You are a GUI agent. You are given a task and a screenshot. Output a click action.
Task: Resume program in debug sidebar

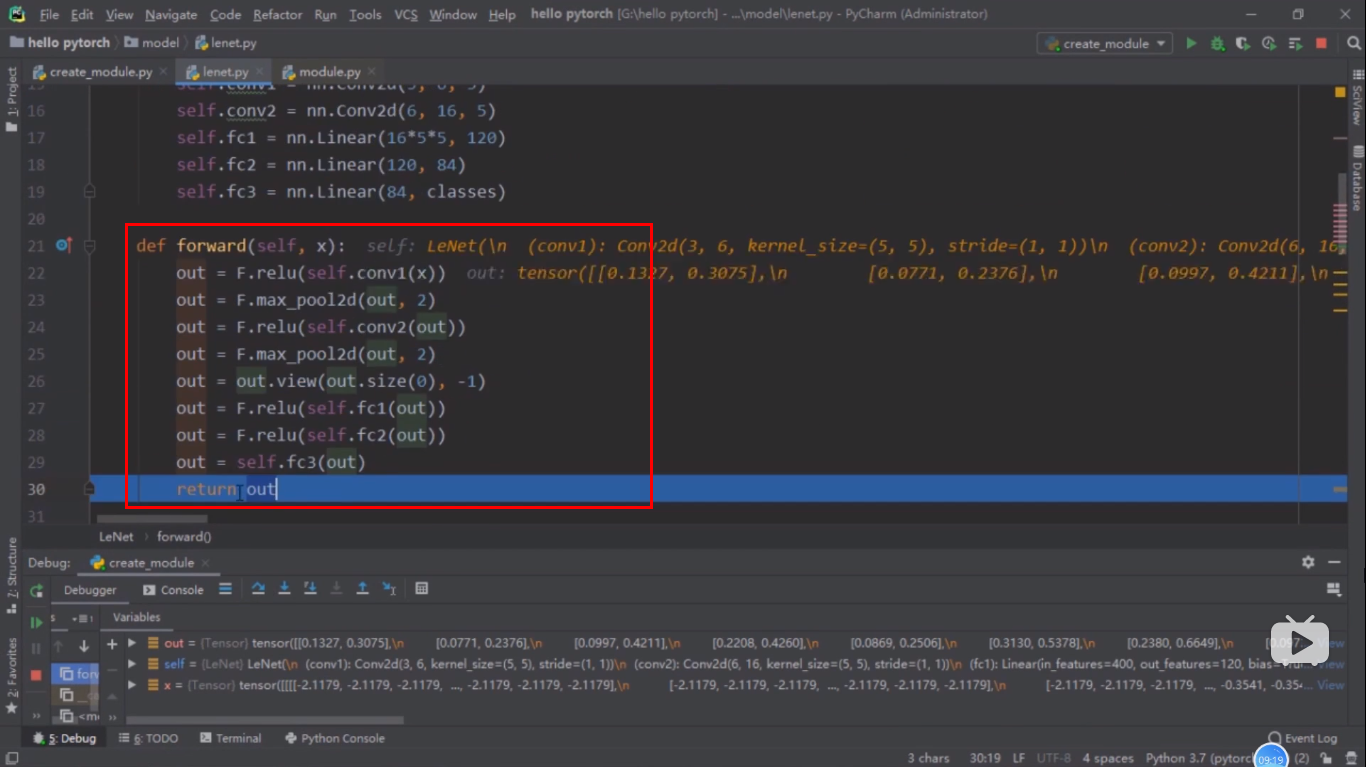[36, 622]
